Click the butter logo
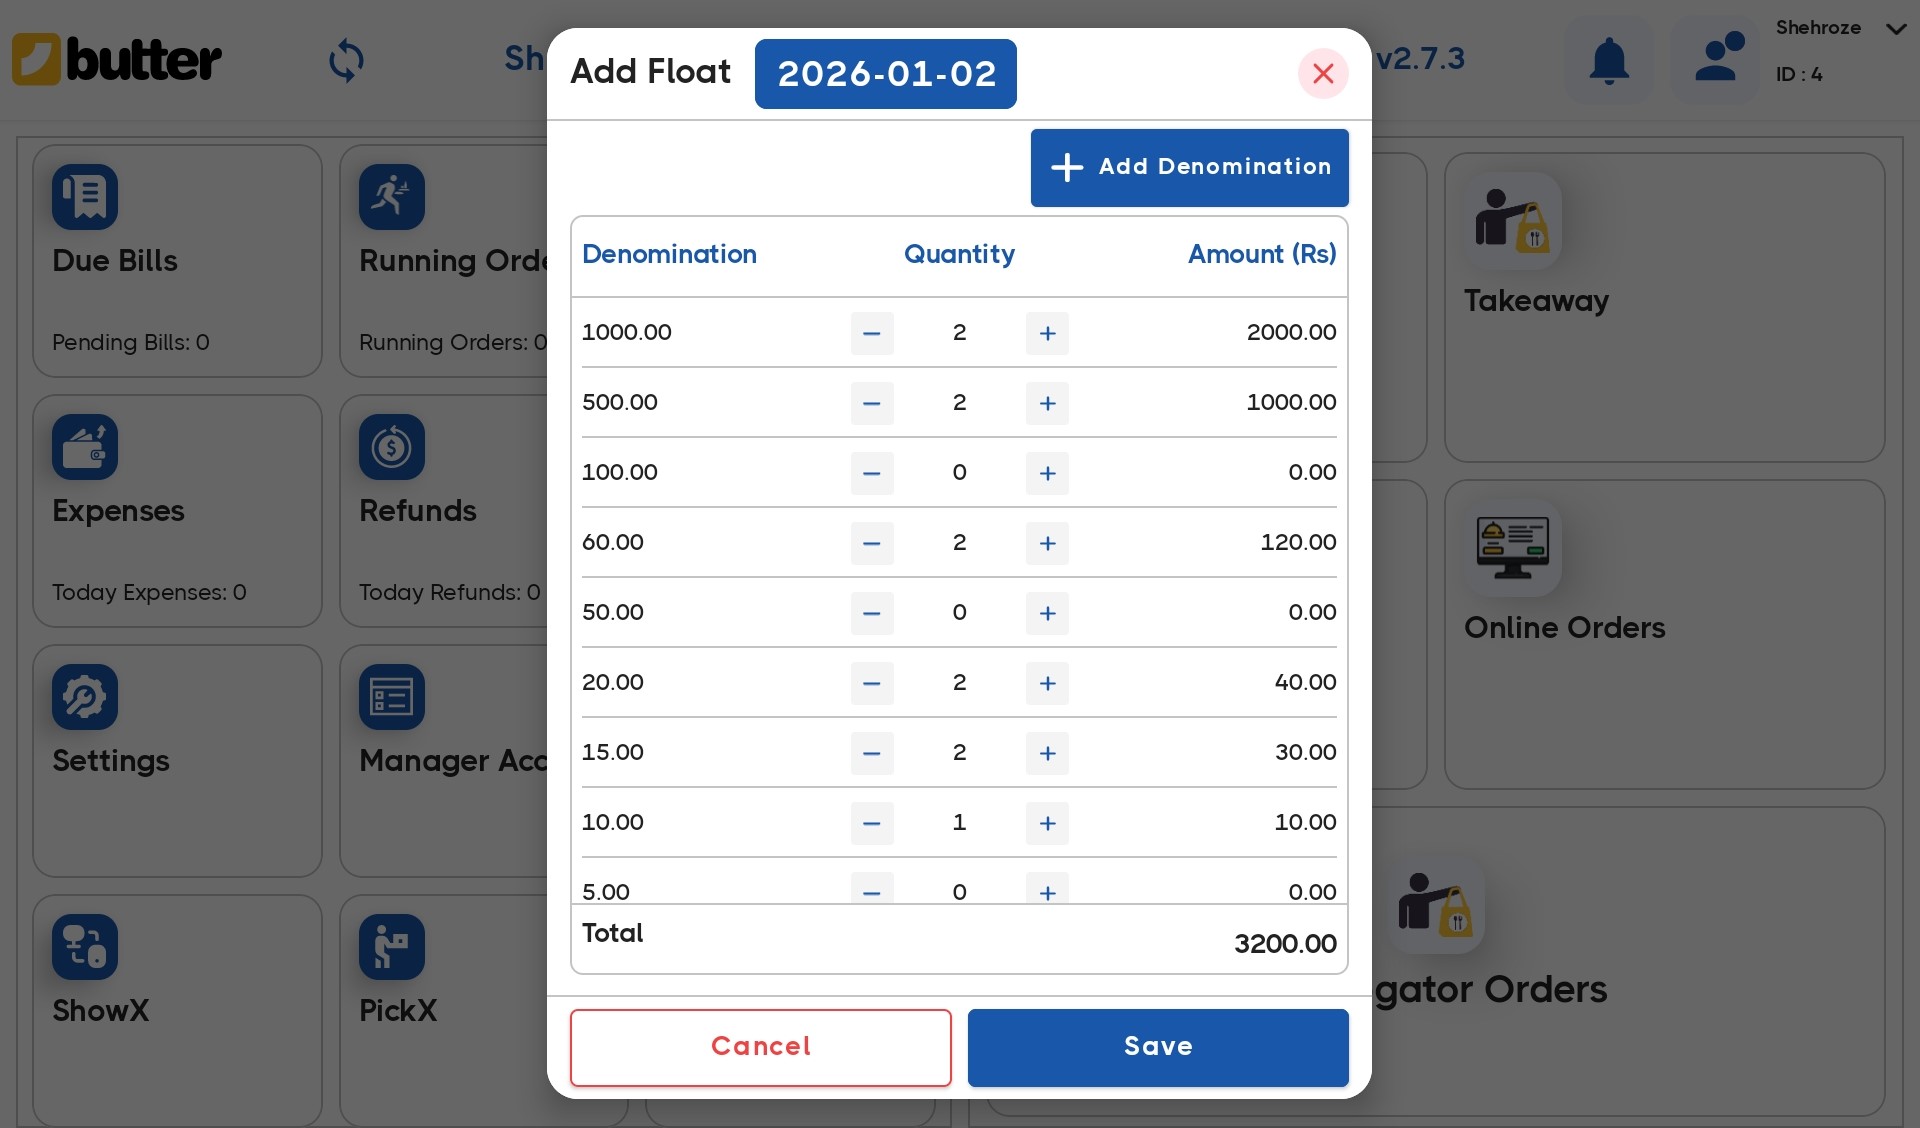Viewport: 1920px width, 1128px height. click(x=115, y=59)
